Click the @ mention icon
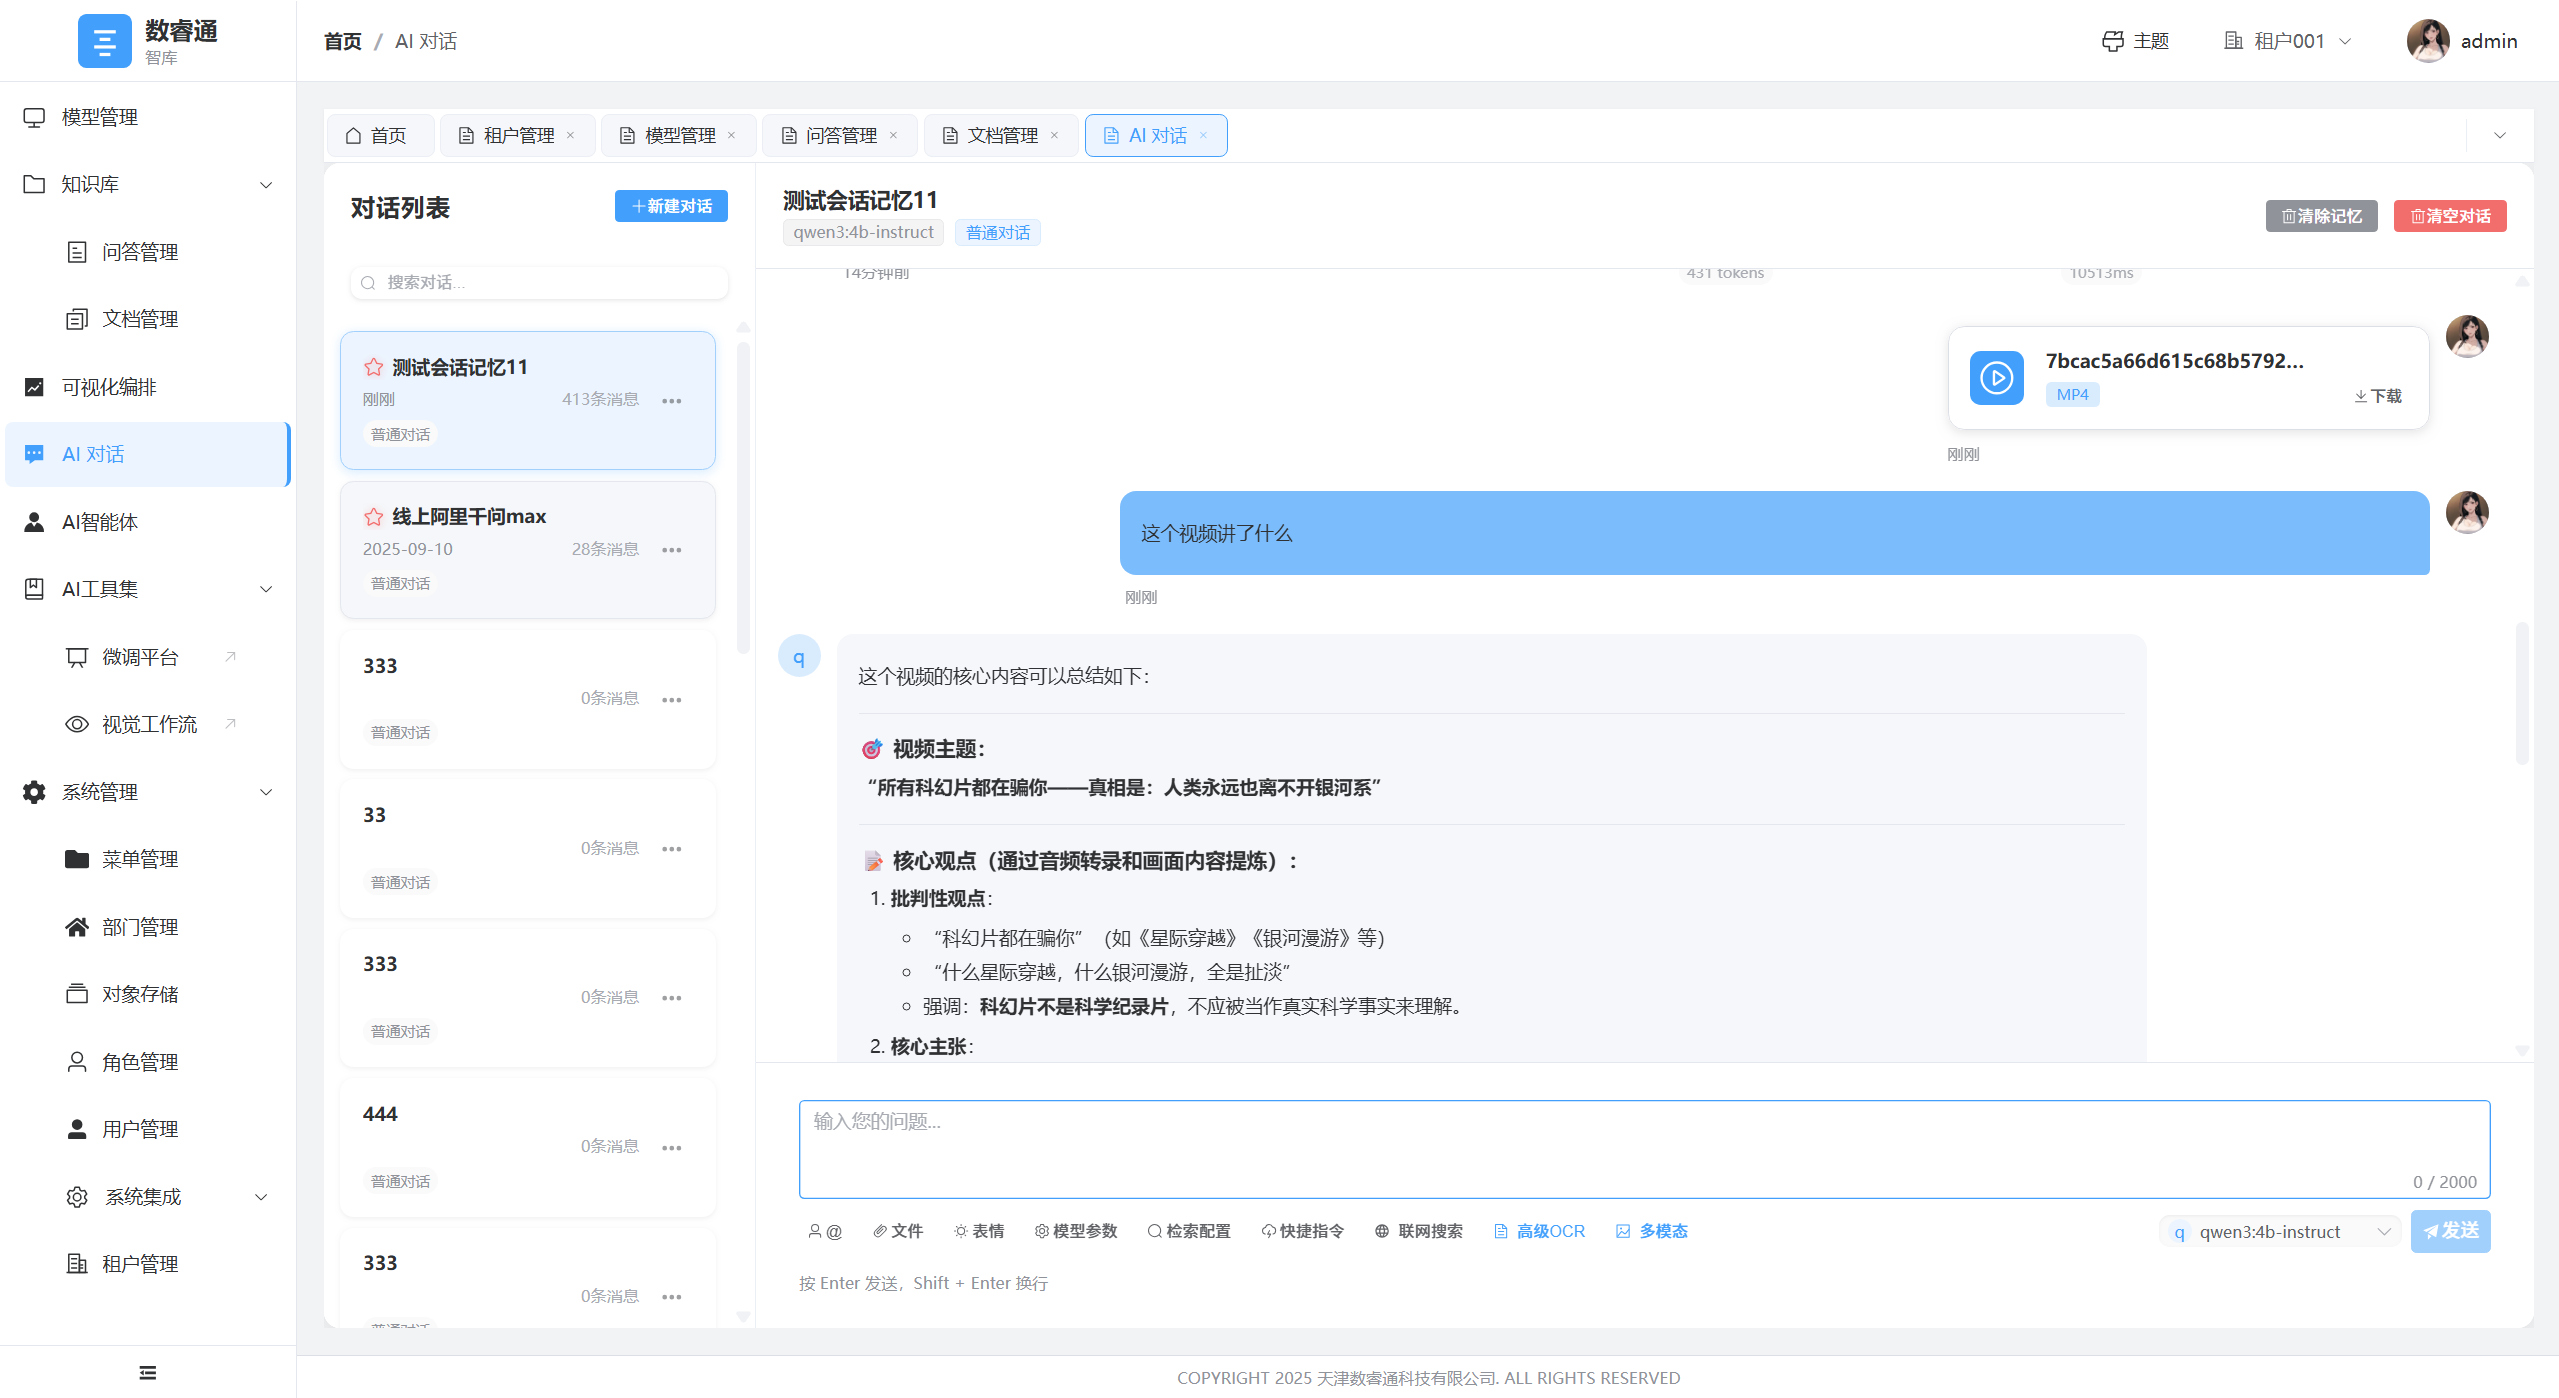The width and height of the screenshot is (2559, 1398). [825, 1231]
